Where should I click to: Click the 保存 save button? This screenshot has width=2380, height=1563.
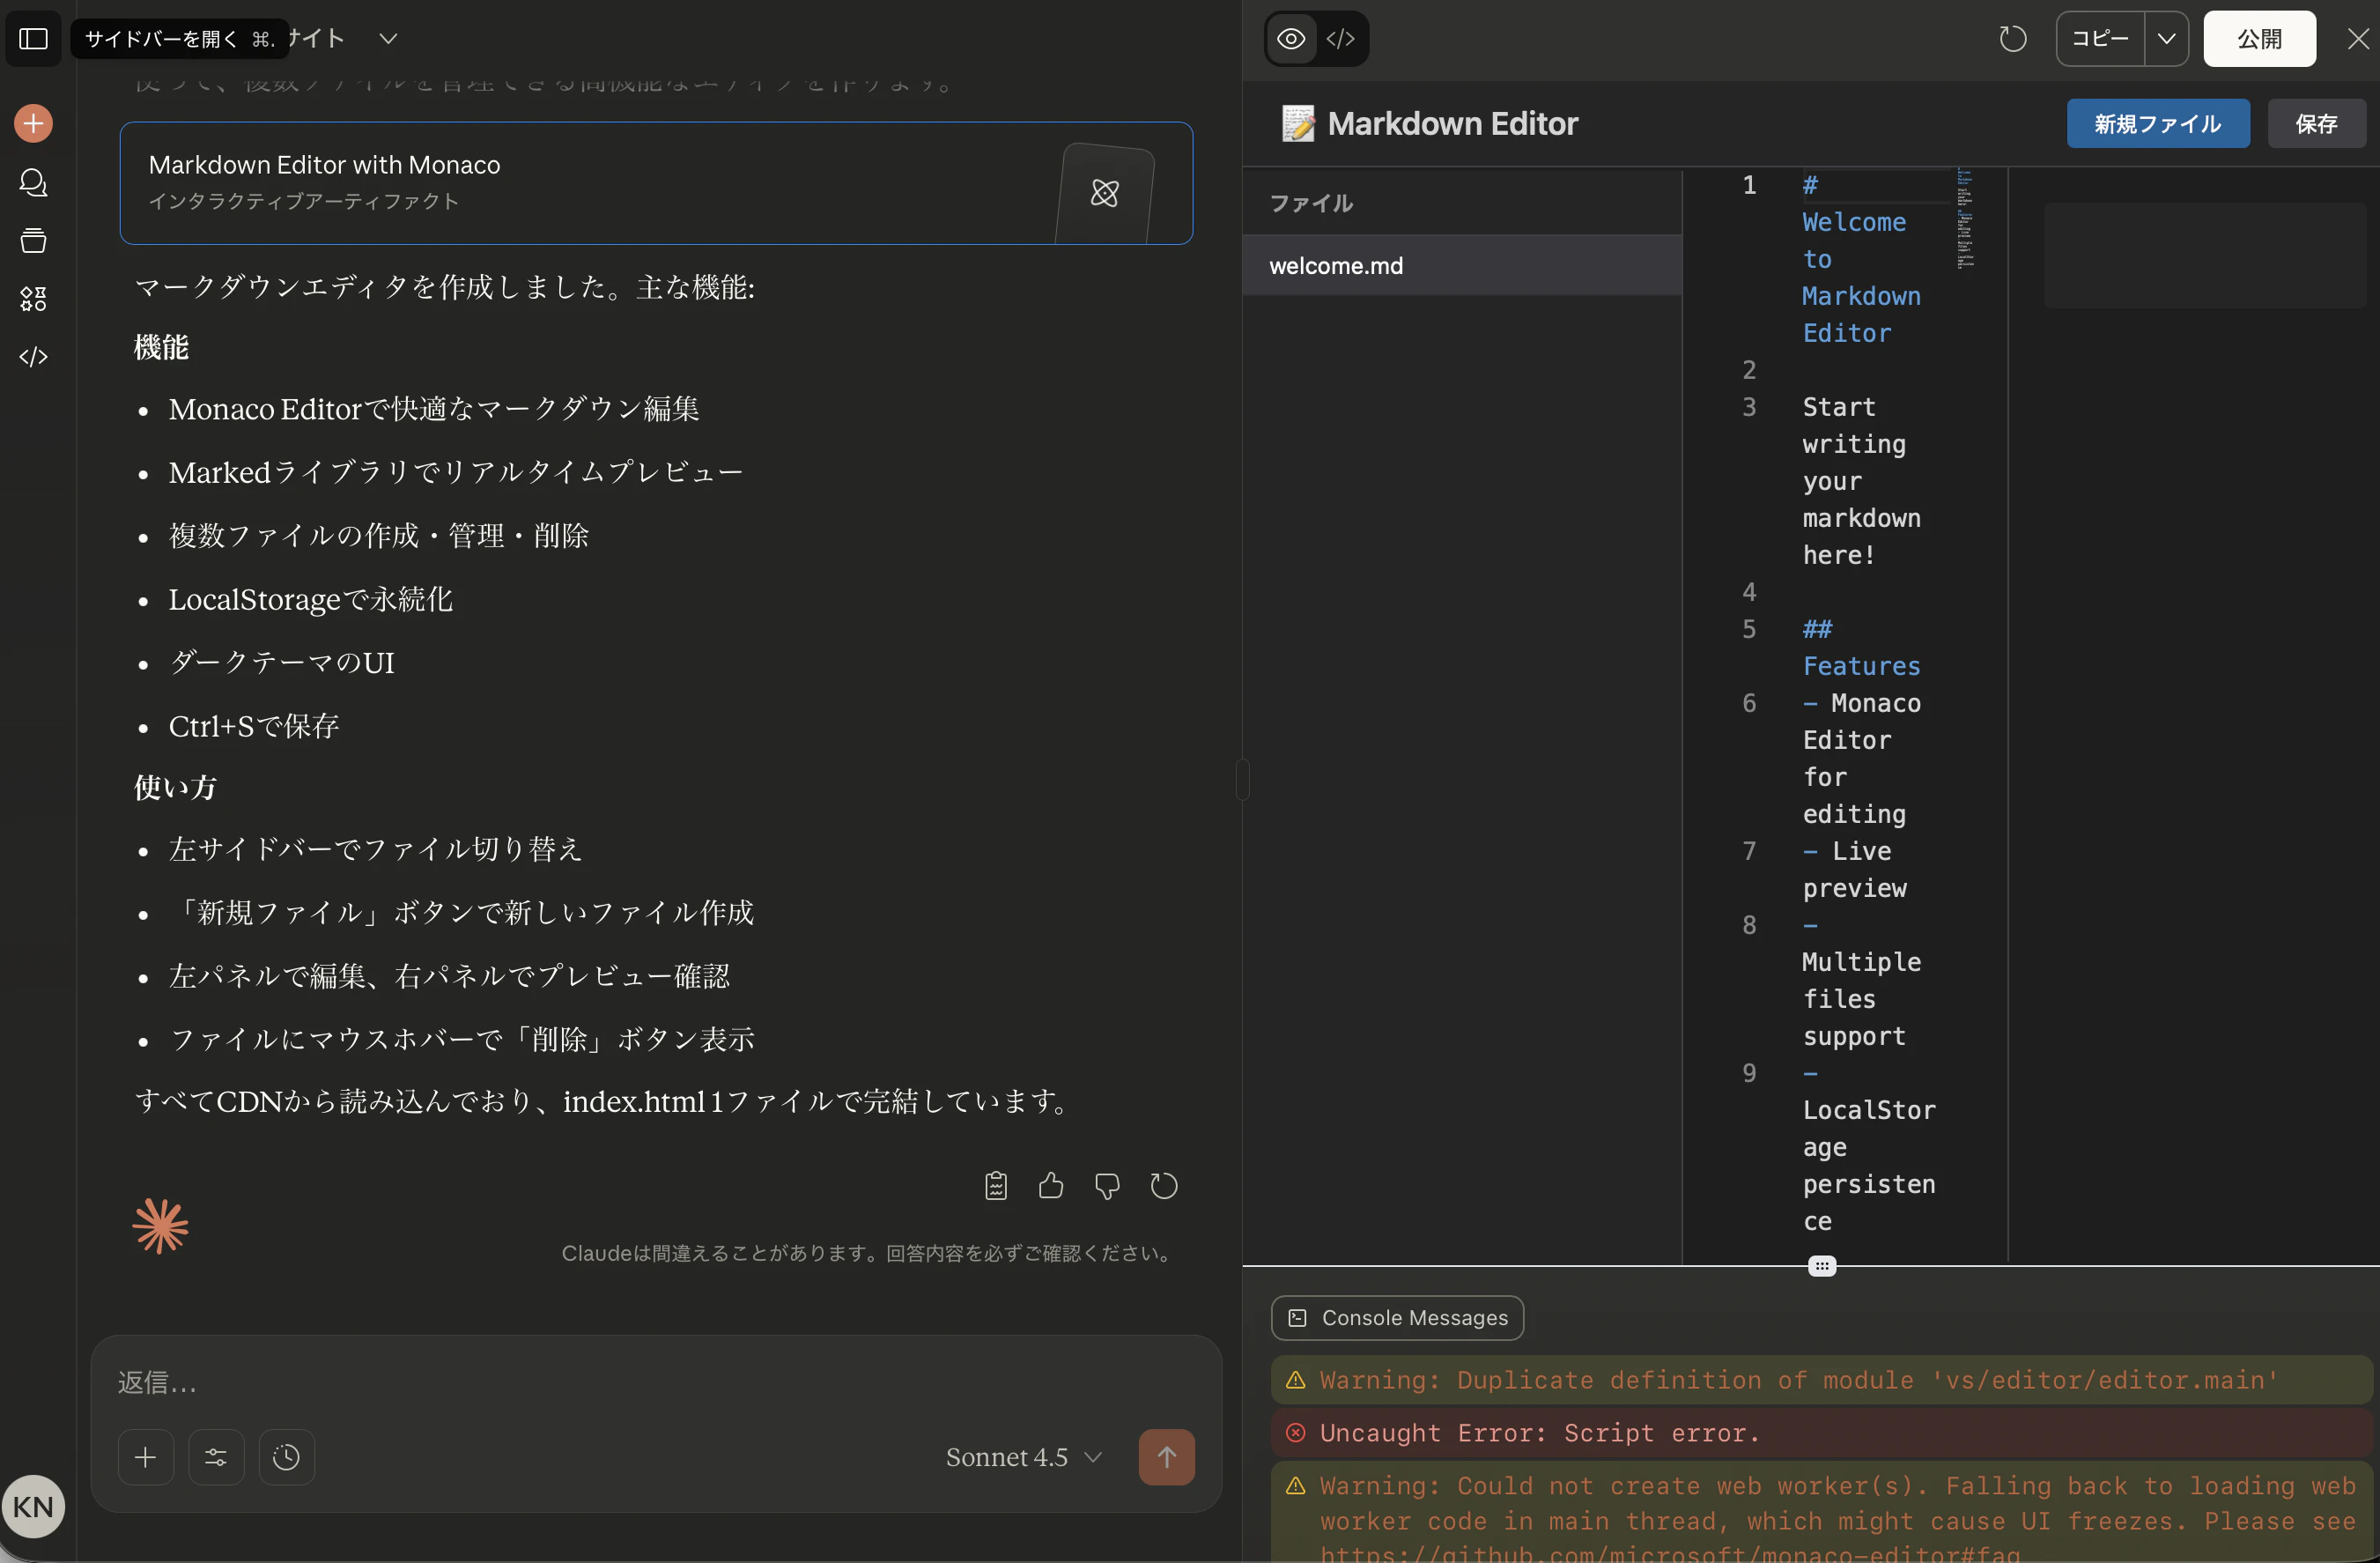[x=2316, y=124]
